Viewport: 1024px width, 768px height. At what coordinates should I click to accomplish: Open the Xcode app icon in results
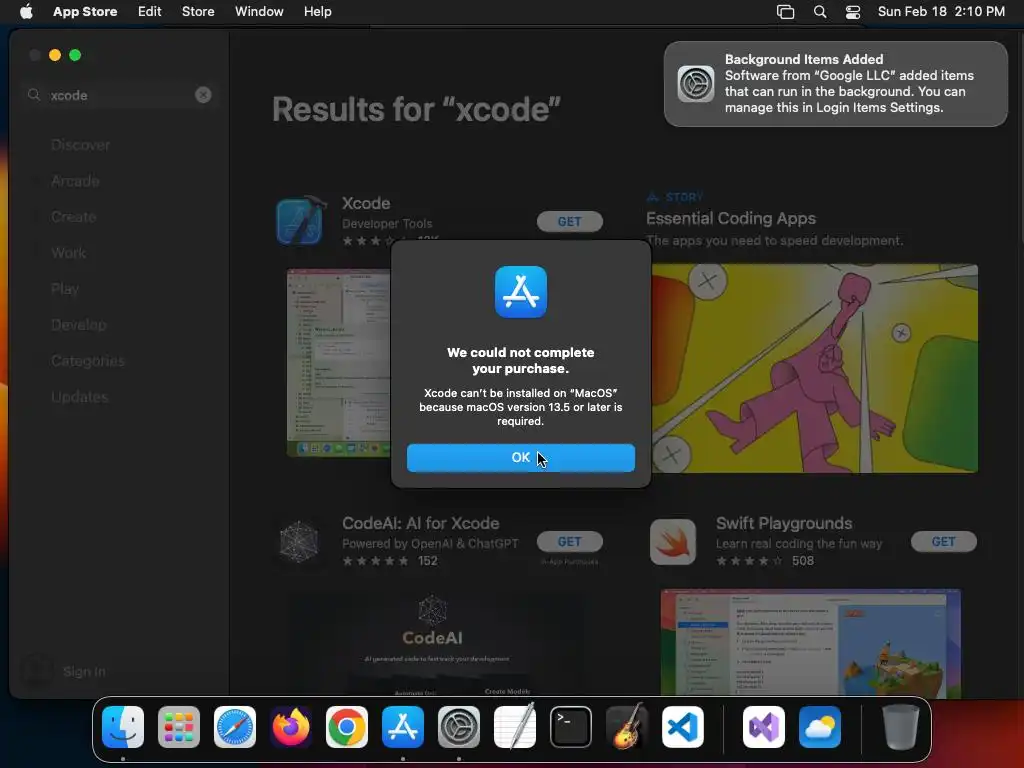(300, 220)
